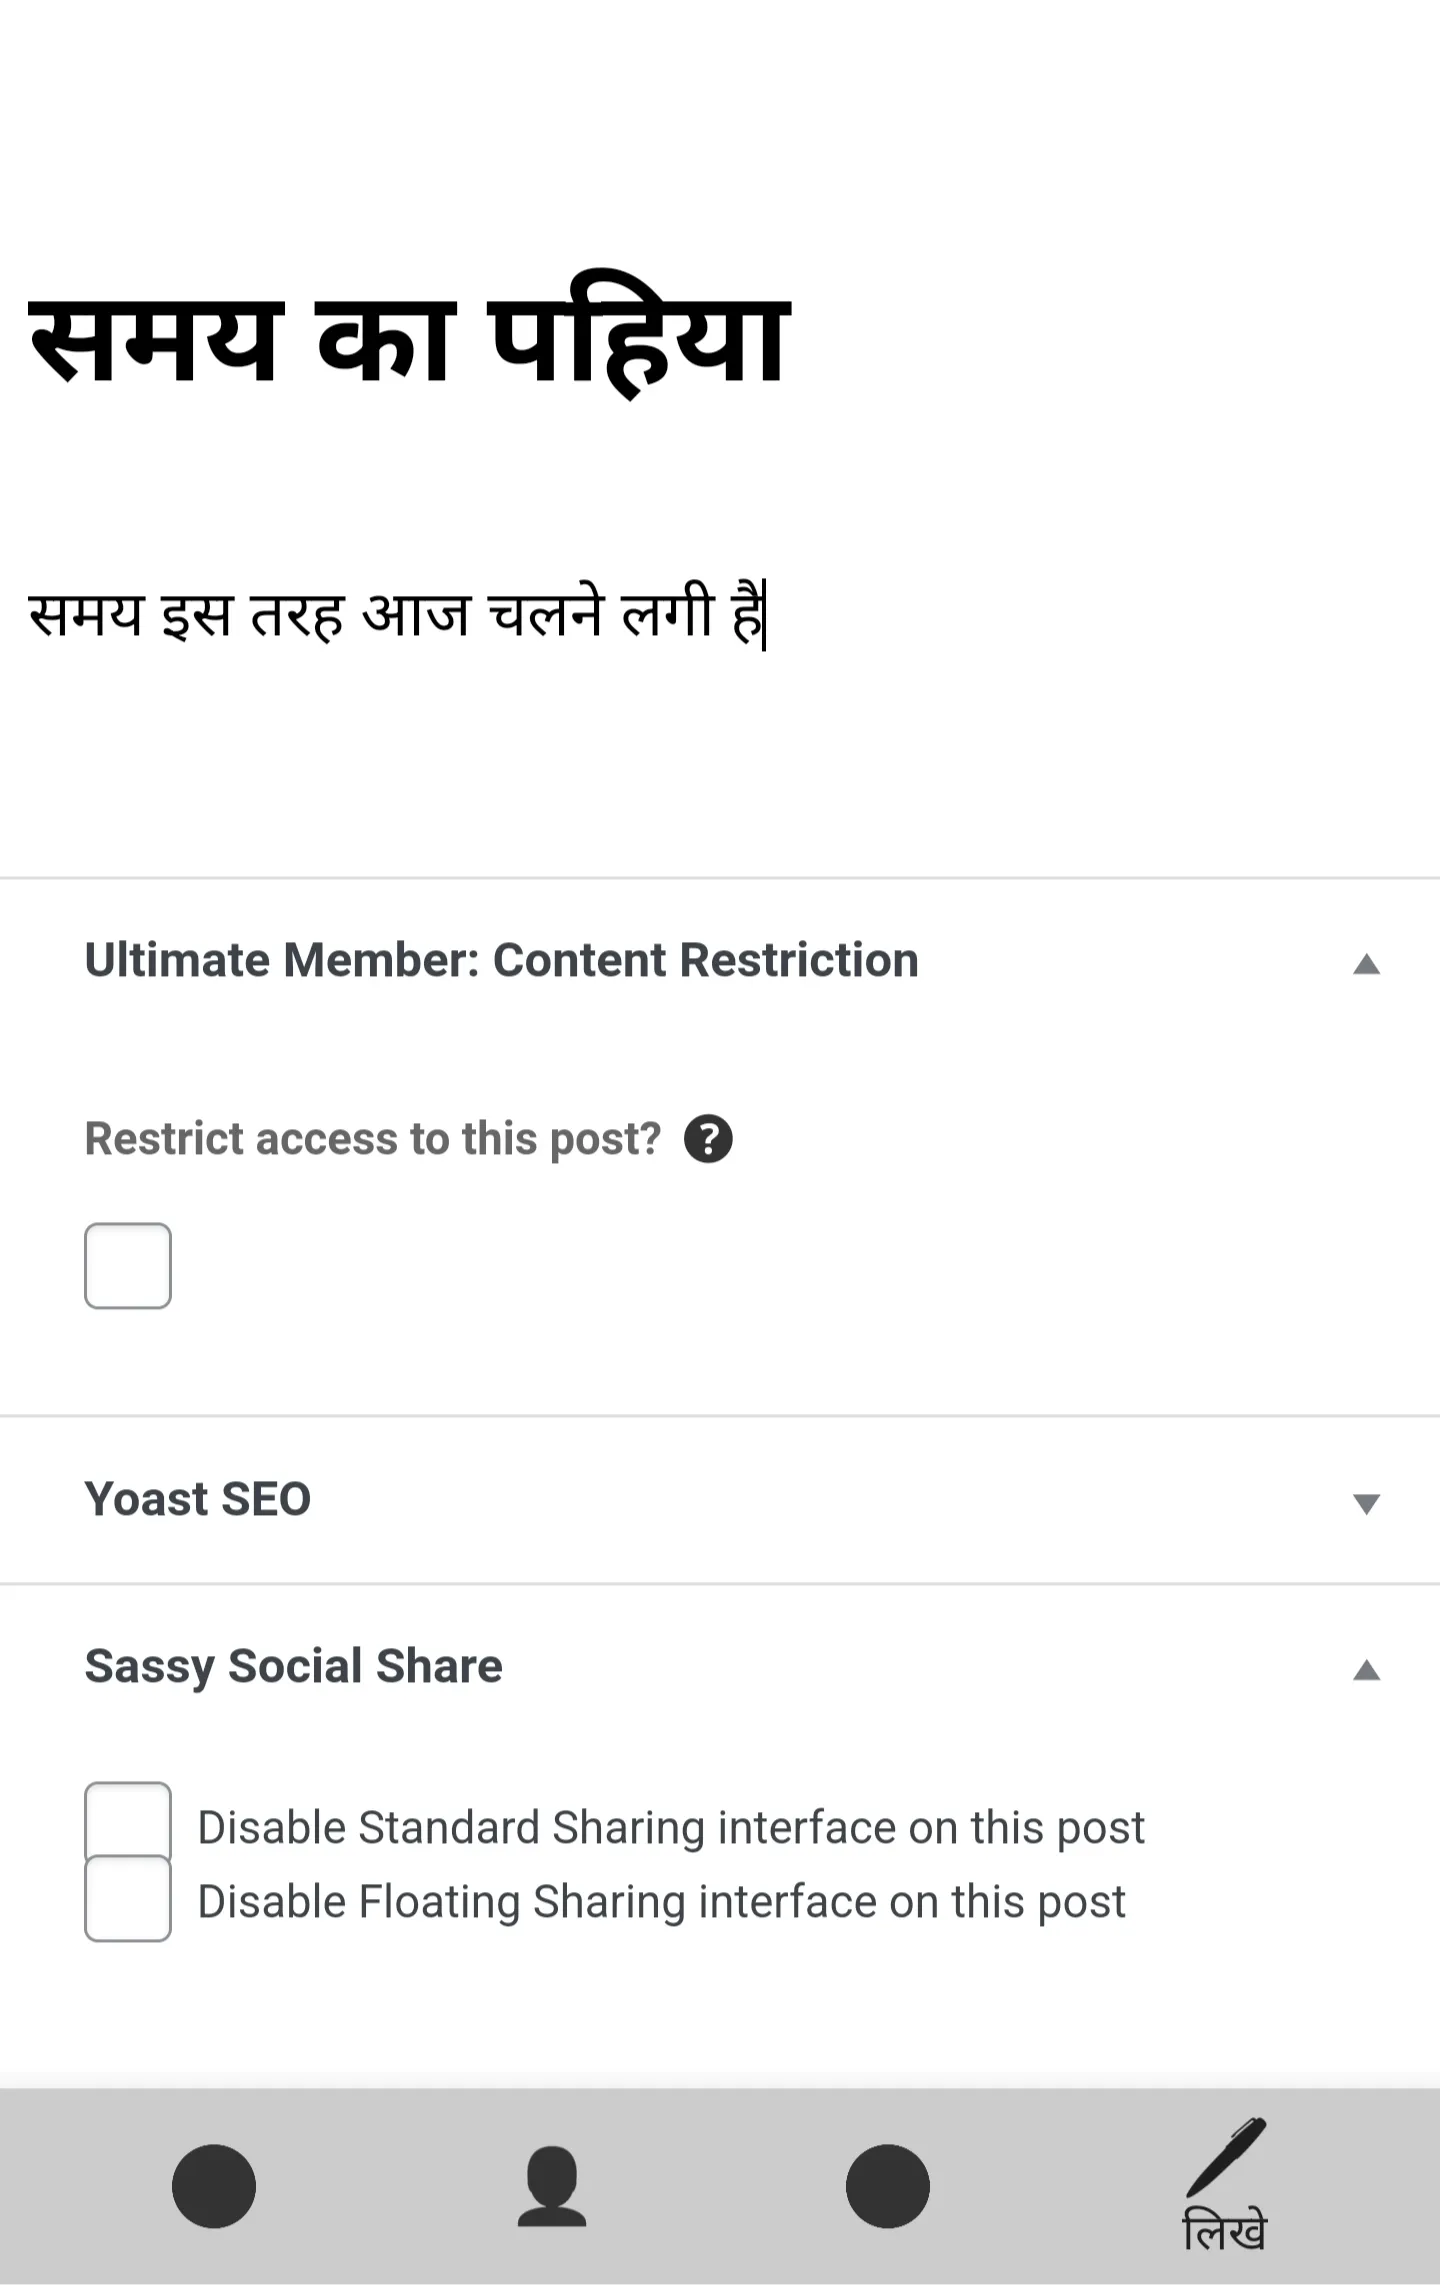1440x2285 pixels.
Task: Click the Sassy Social Share heading
Action: (293, 1667)
